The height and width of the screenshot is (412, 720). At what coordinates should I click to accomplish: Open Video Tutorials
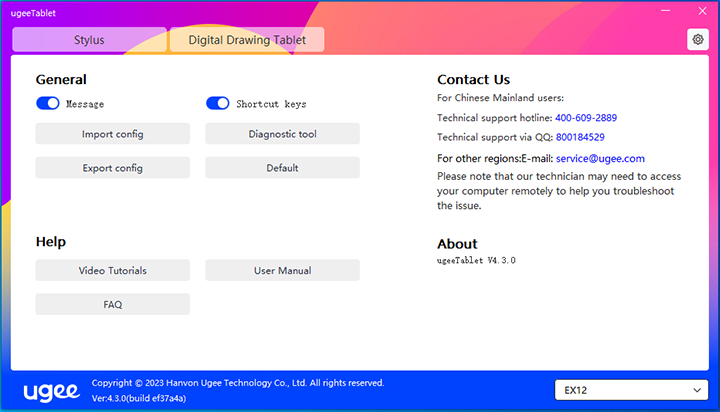112,270
